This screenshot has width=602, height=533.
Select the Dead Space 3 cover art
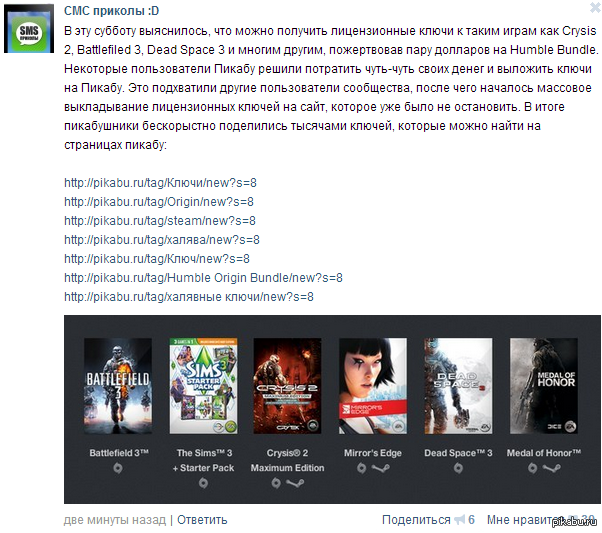pyautogui.click(x=458, y=386)
